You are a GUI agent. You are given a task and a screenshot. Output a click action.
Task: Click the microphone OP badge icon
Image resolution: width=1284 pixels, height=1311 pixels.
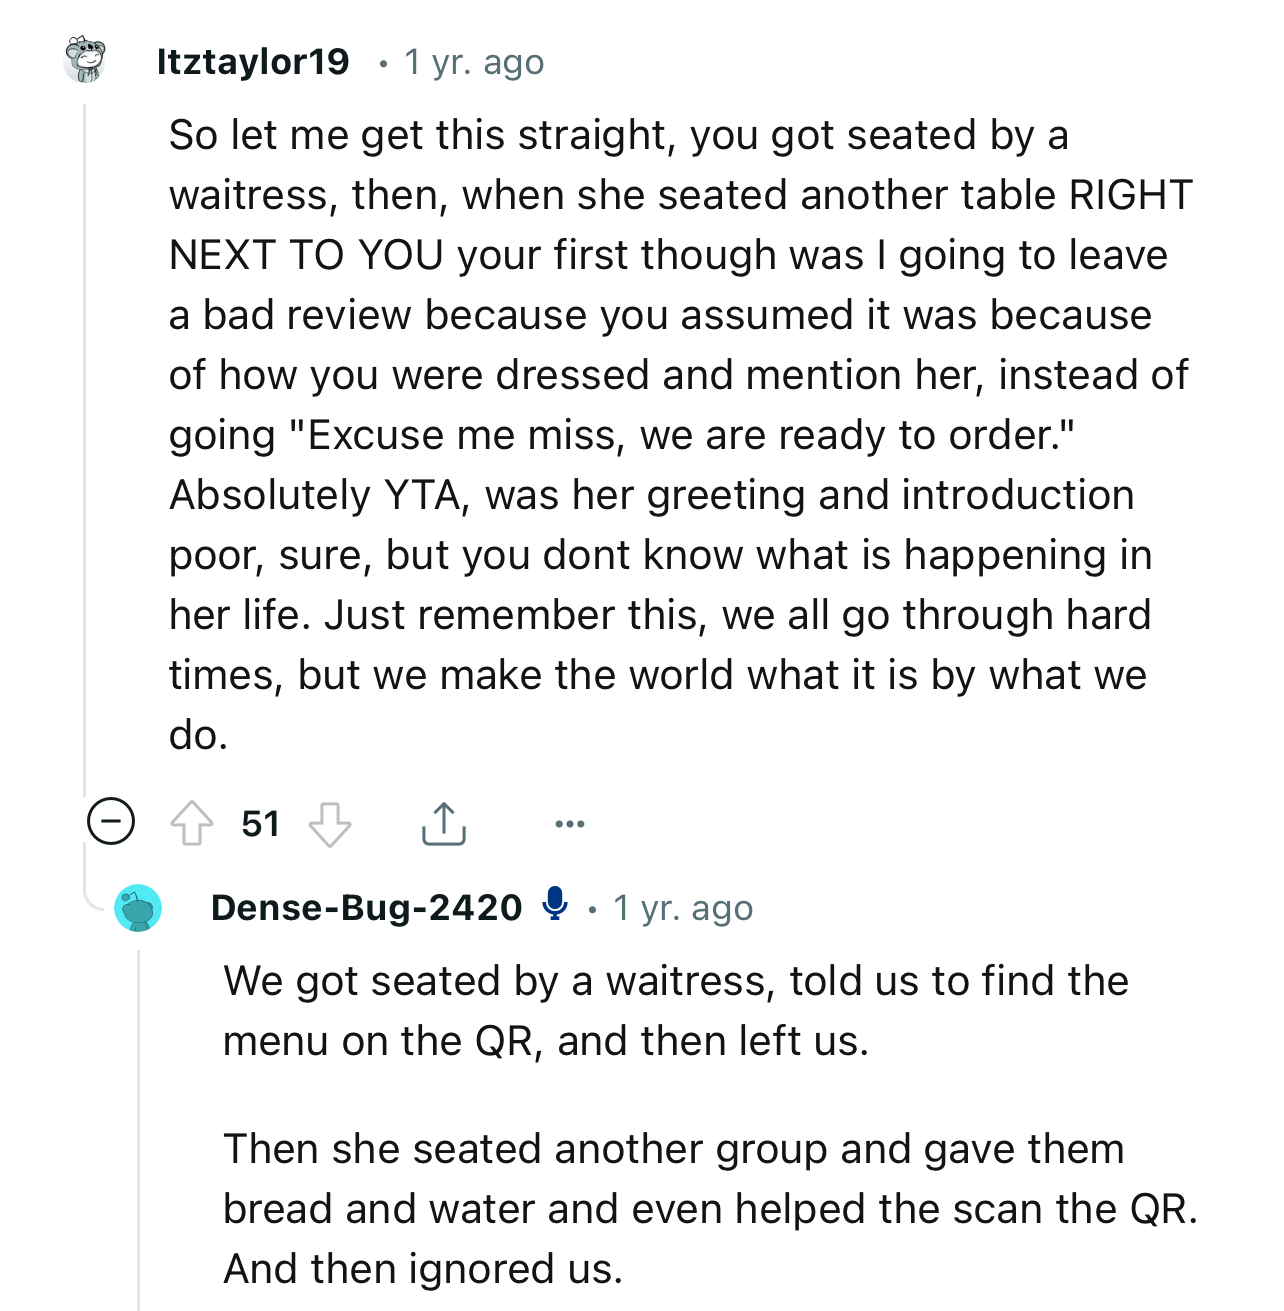click(x=554, y=905)
